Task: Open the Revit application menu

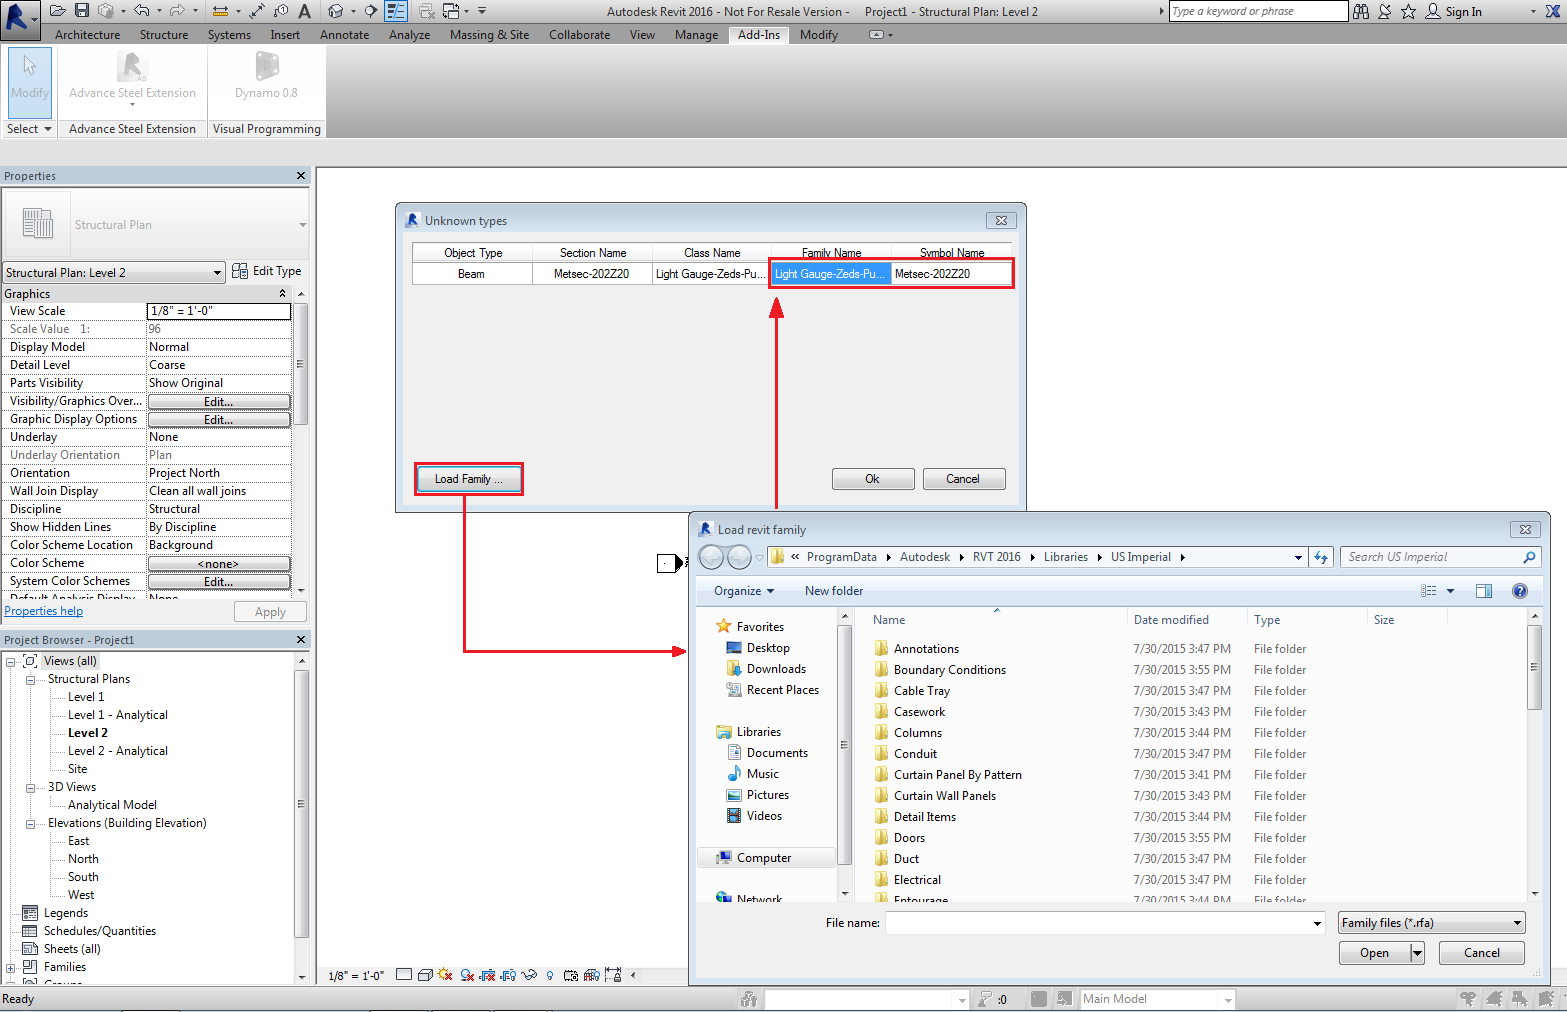Action: click(18, 18)
